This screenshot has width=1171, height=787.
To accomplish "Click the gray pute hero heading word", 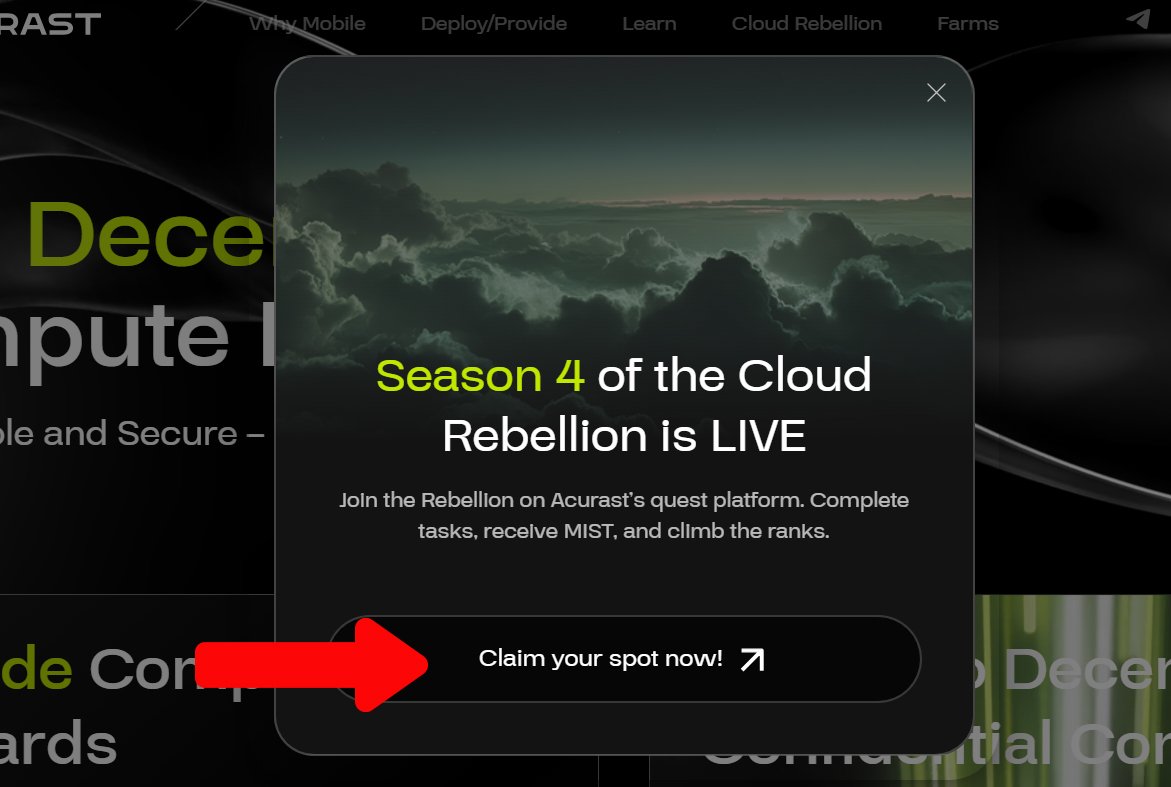I will click(x=114, y=338).
